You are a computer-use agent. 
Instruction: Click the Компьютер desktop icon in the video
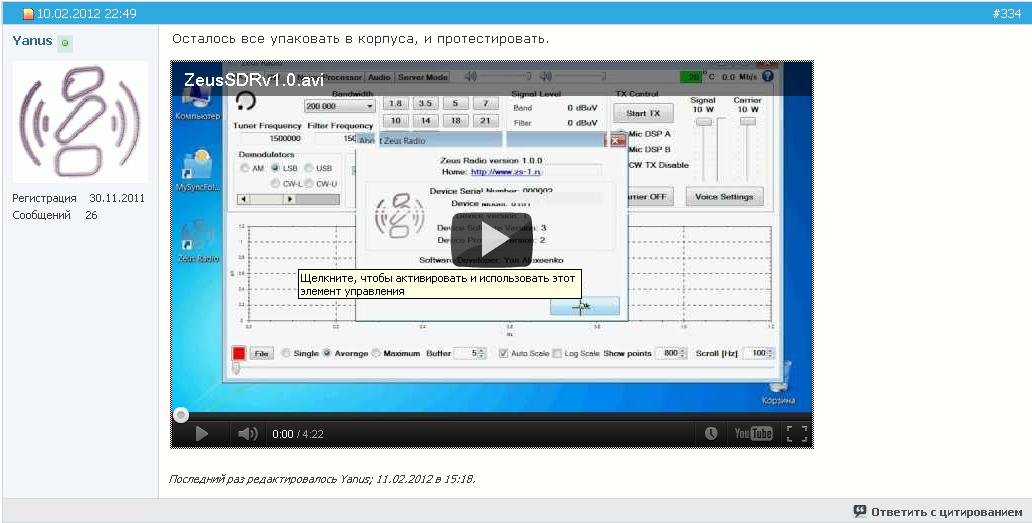[197, 104]
